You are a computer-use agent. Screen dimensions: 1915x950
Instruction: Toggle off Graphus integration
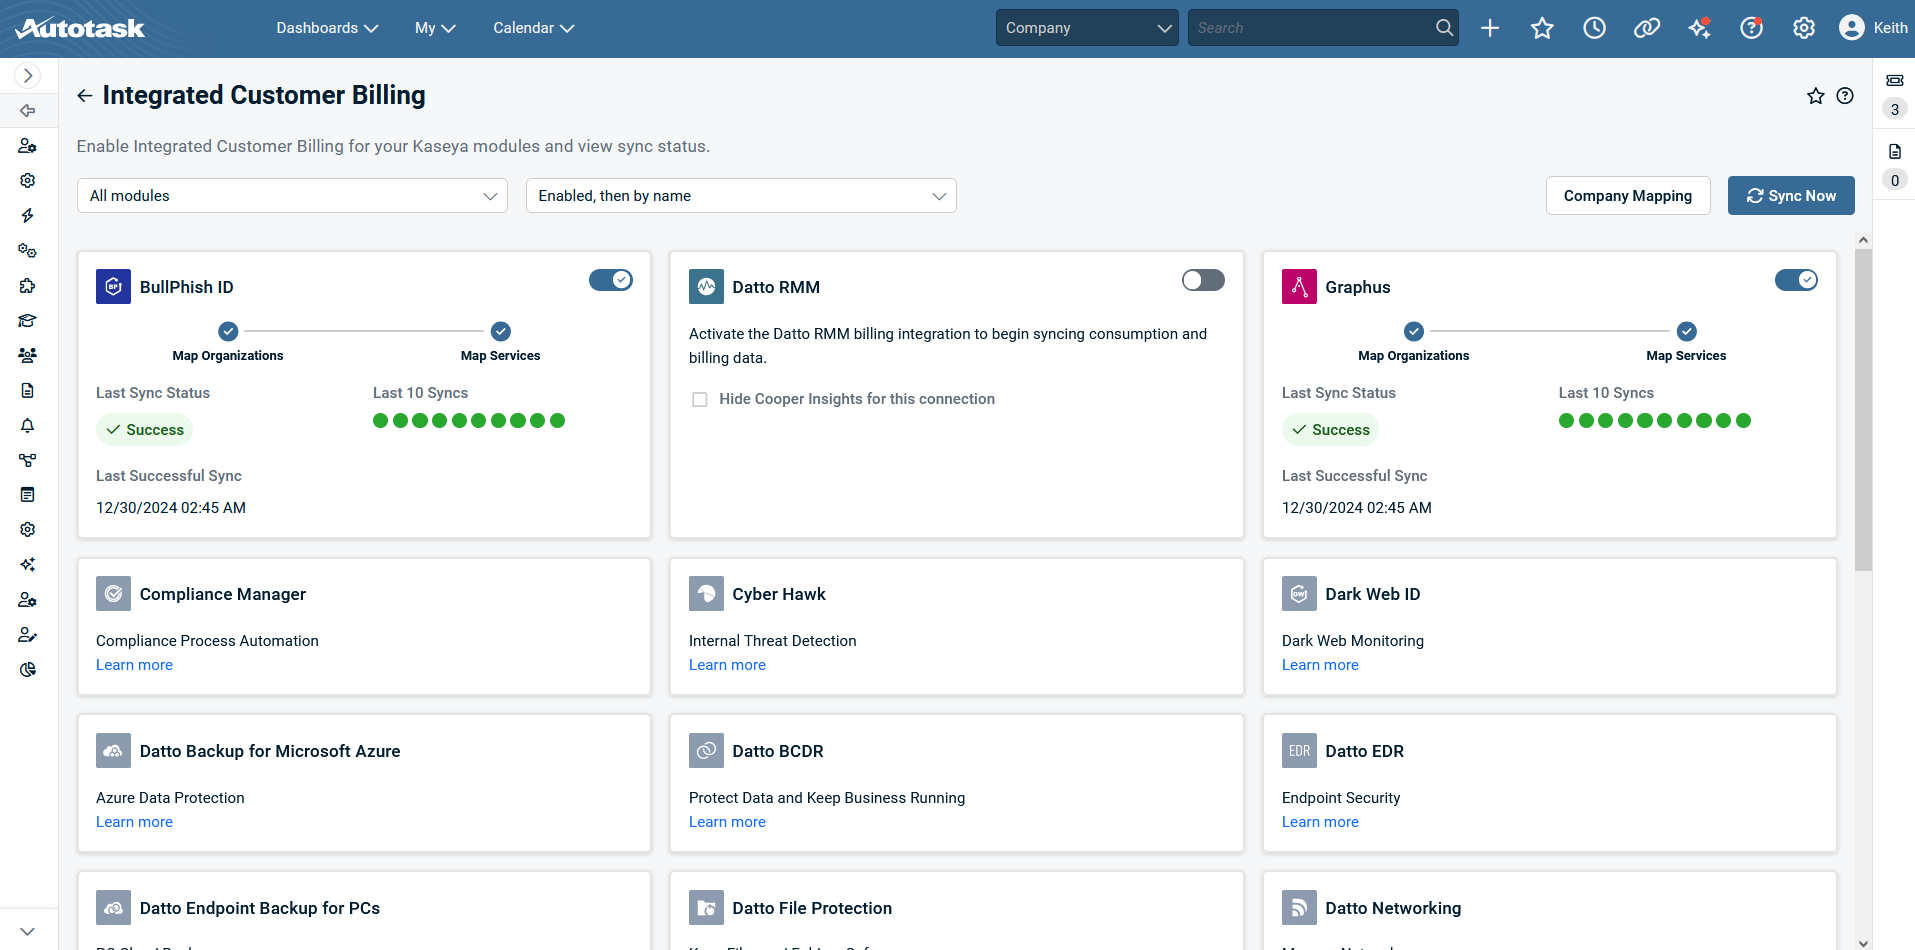pyautogui.click(x=1796, y=280)
